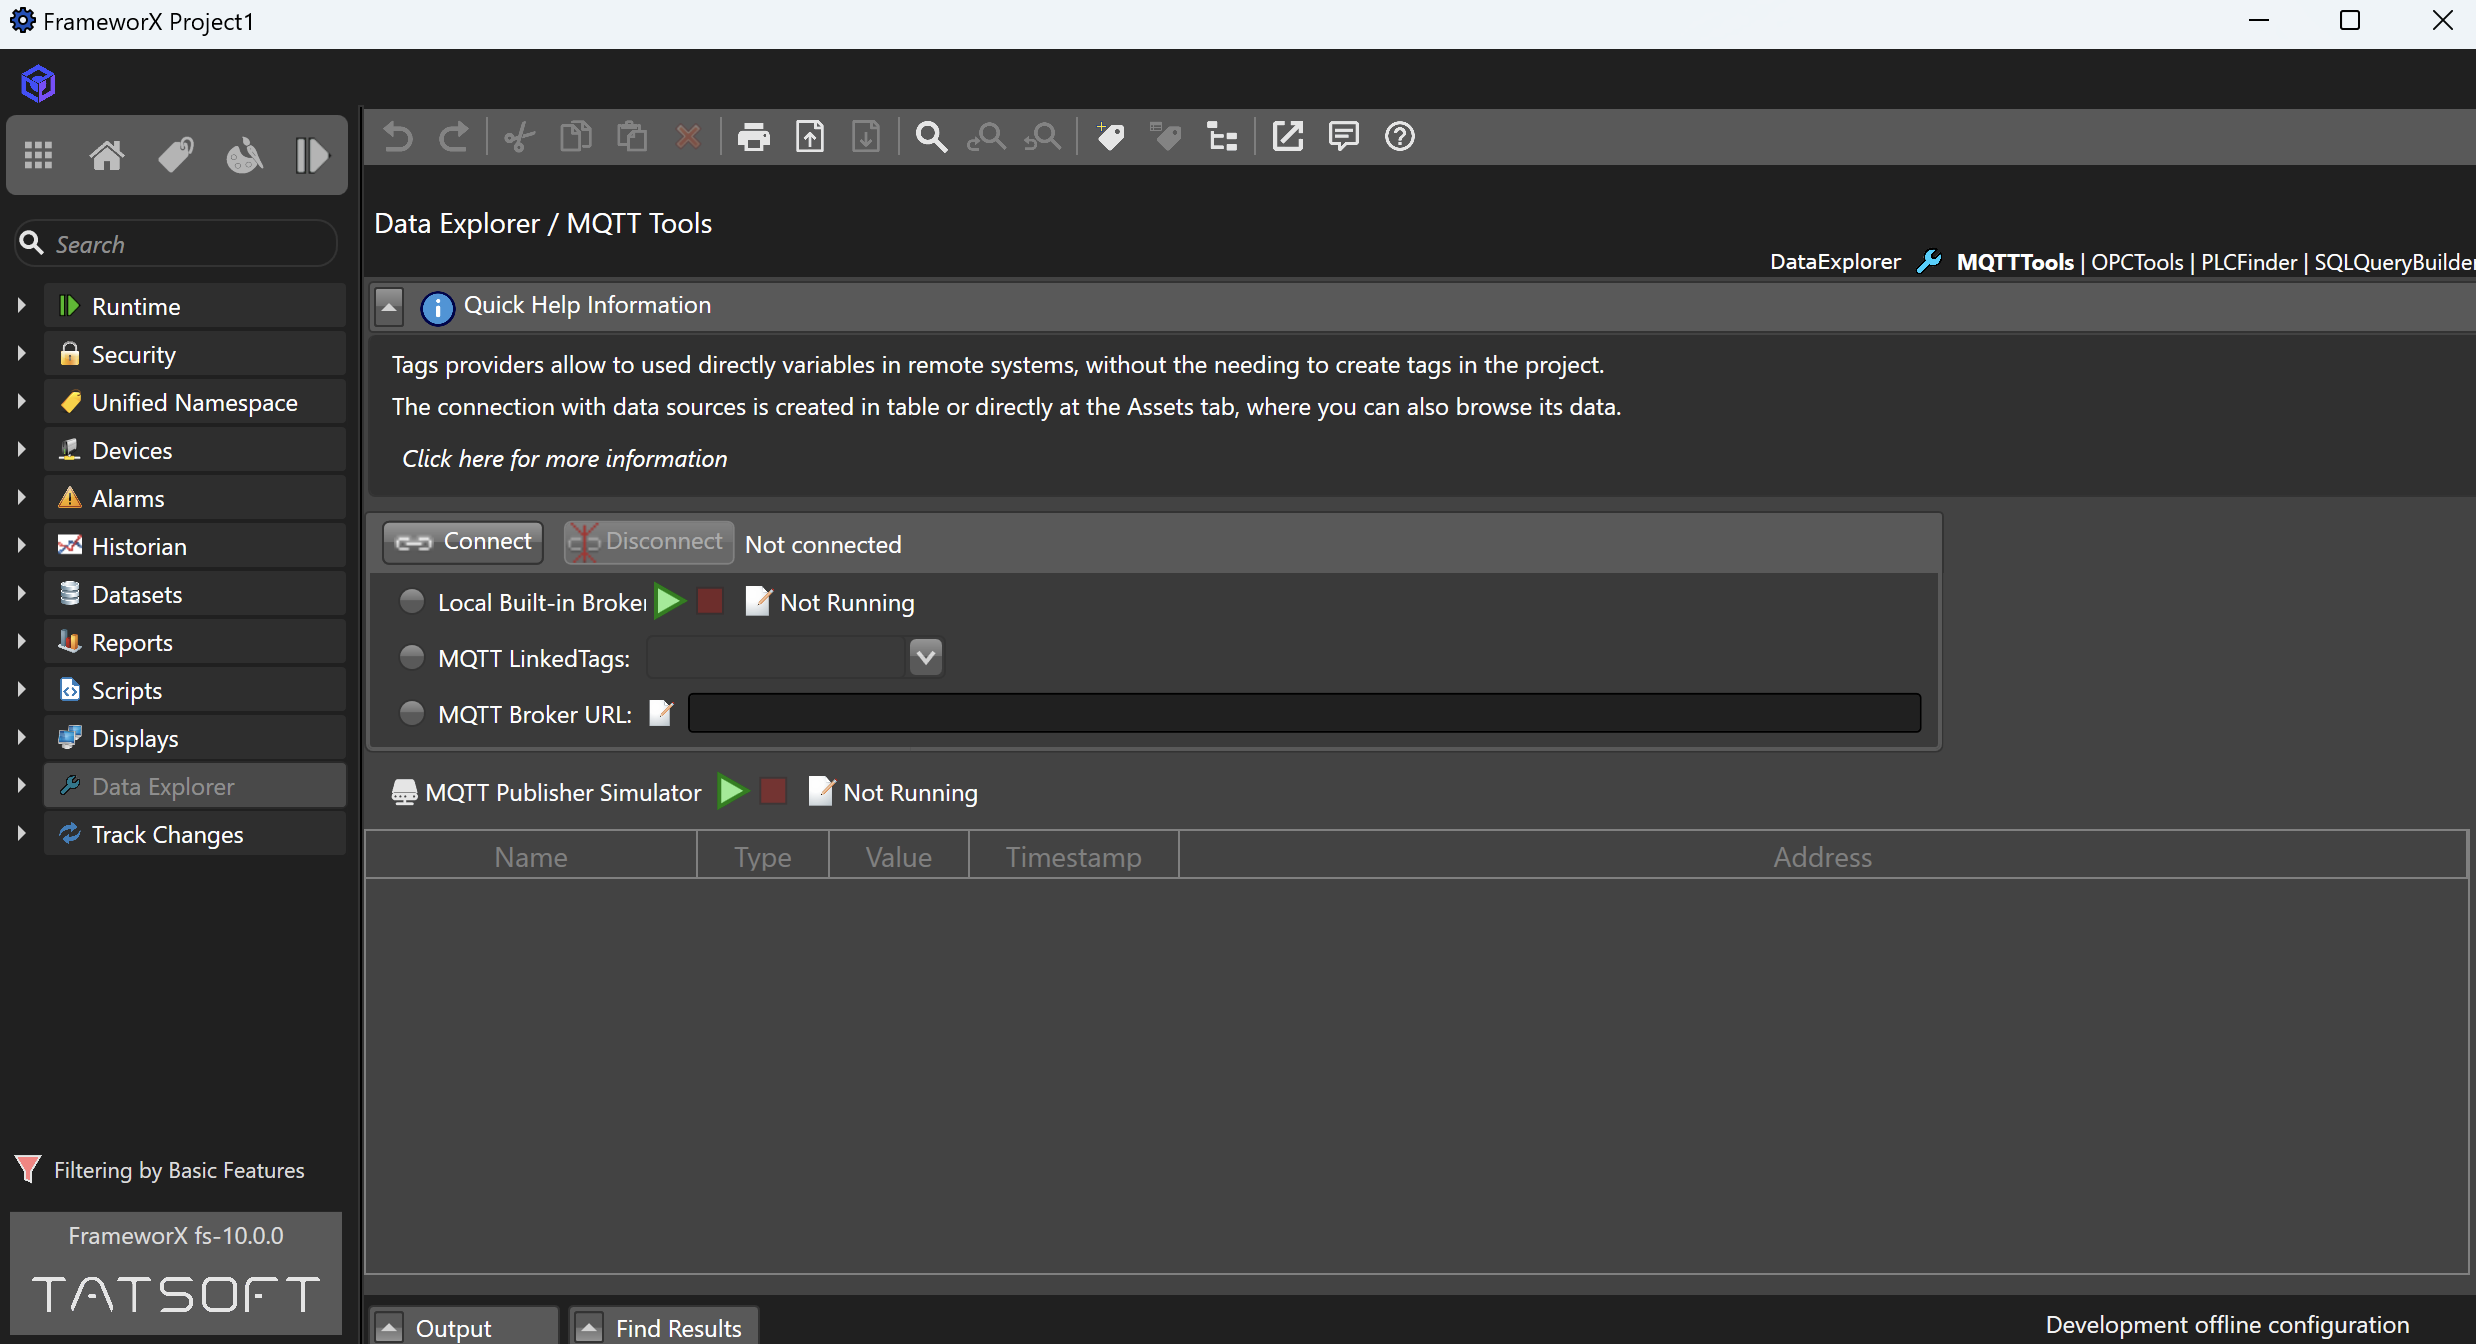The height and width of the screenshot is (1344, 2476).
Task: Open the draw palette icon
Action: (x=244, y=155)
